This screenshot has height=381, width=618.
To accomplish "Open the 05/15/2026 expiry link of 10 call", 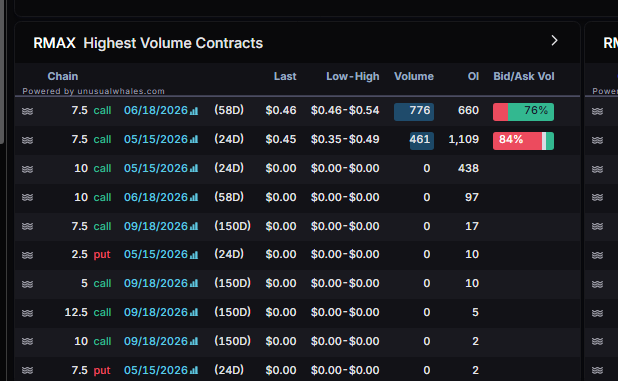I will (x=156, y=168).
